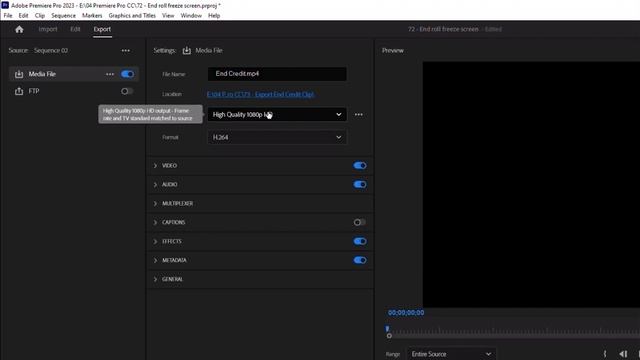Viewport: 640px width, 360px height.
Task: Select the Media File destination row
Action: coord(74,74)
